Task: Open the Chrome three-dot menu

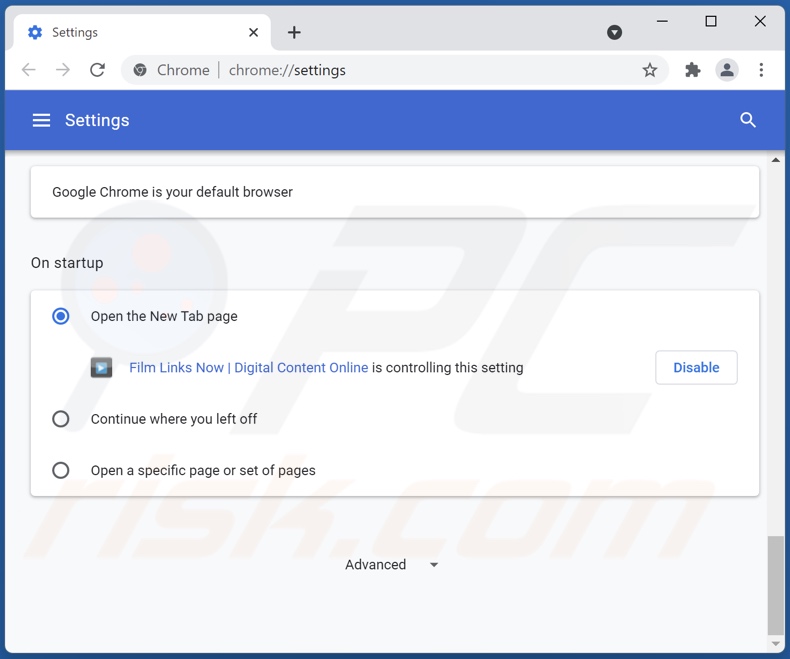Action: point(761,70)
